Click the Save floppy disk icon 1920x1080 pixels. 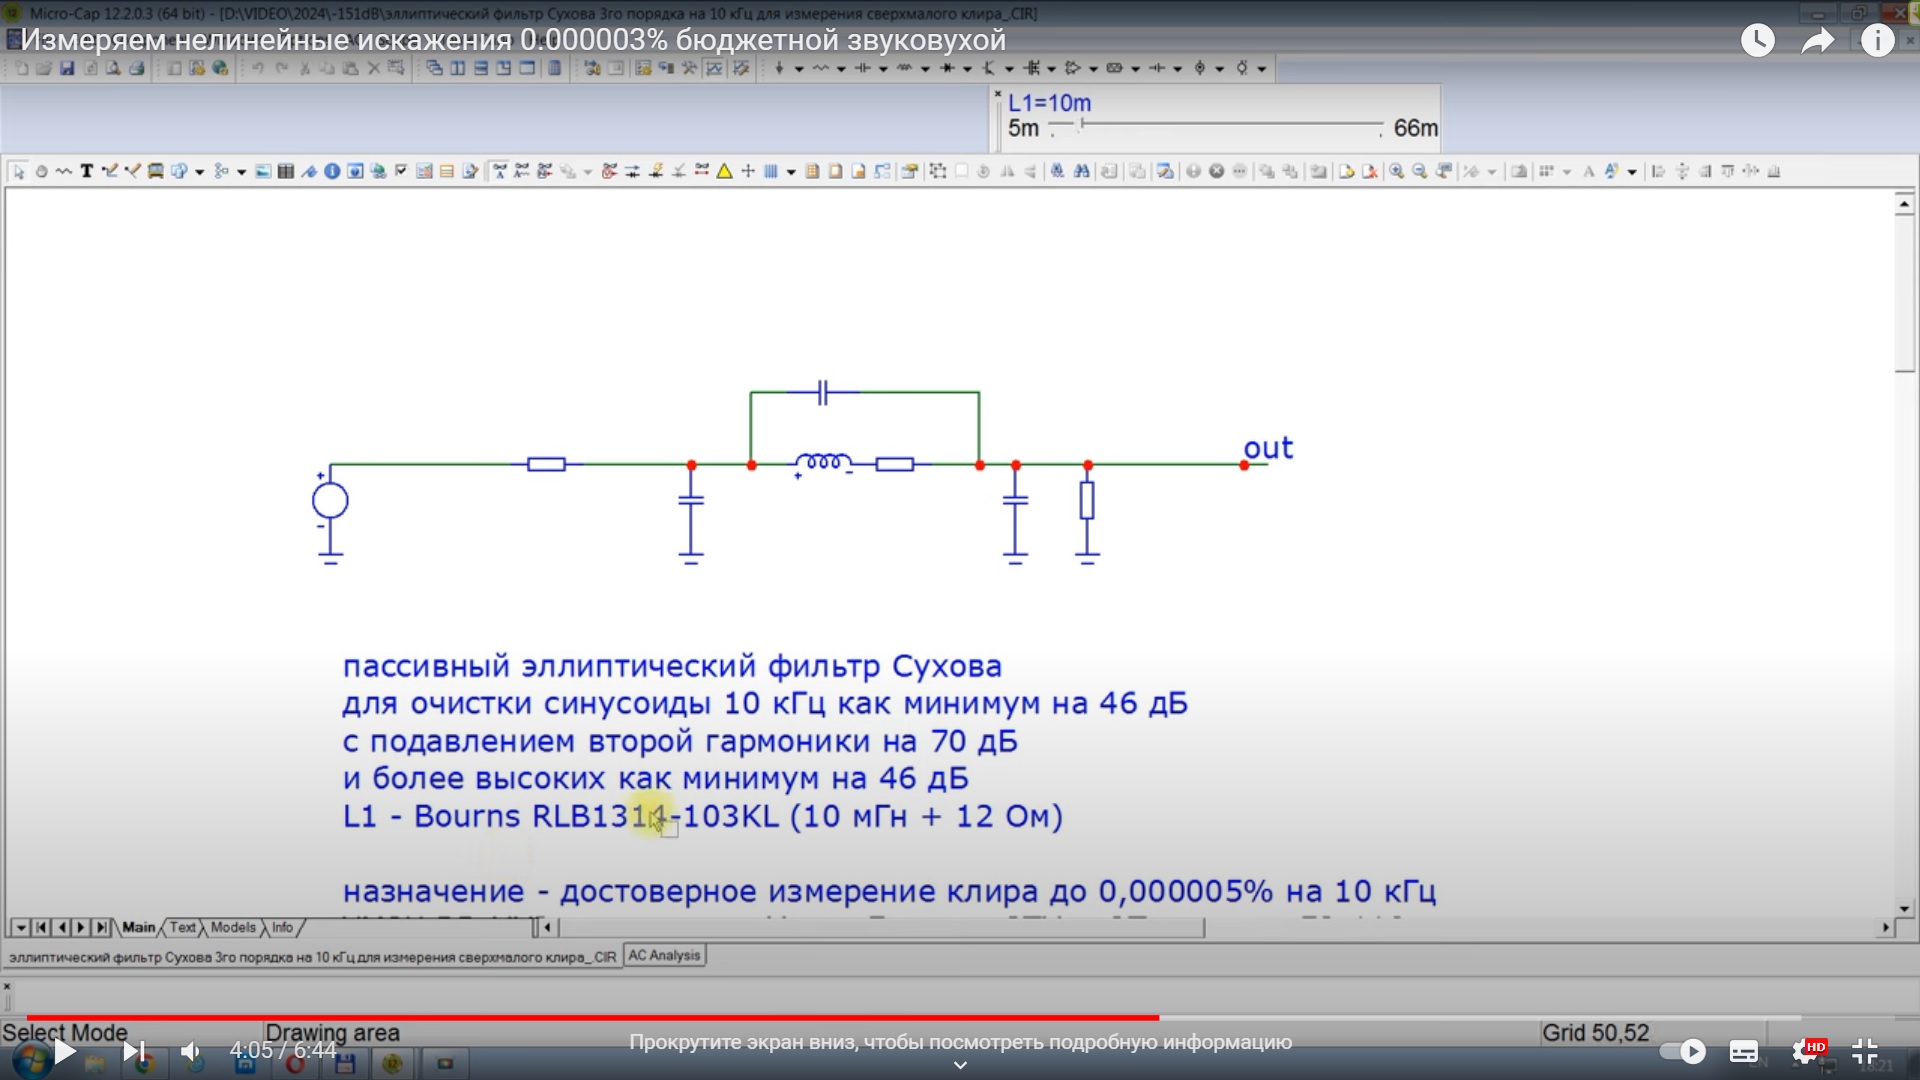pyautogui.click(x=67, y=68)
